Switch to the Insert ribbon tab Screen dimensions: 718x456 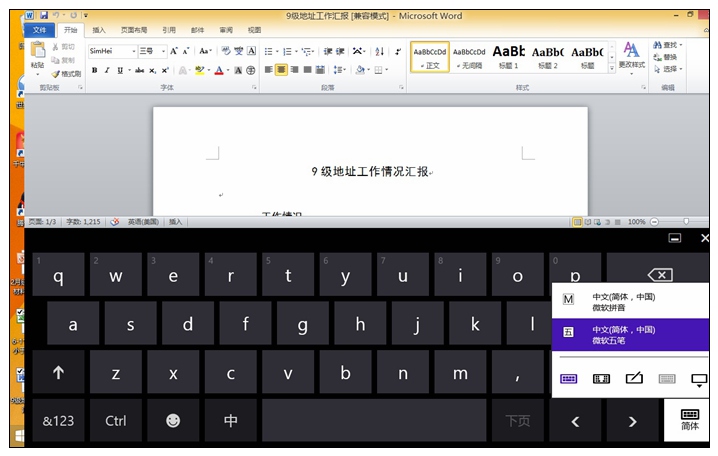pyautogui.click(x=98, y=30)
